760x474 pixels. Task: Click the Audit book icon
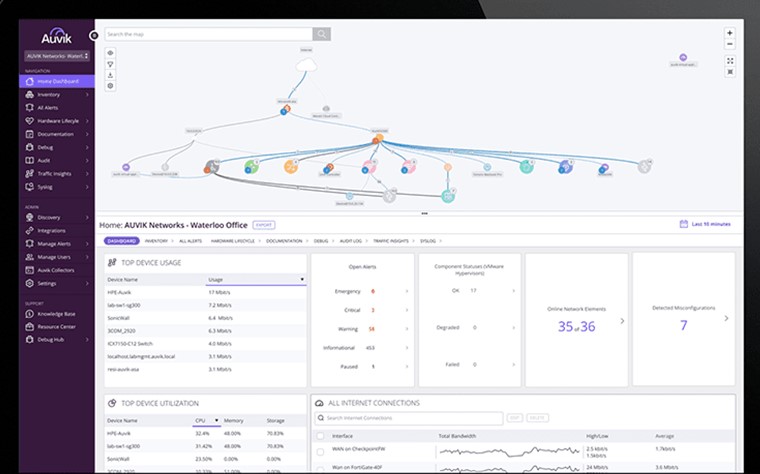[x=30, y=160]
